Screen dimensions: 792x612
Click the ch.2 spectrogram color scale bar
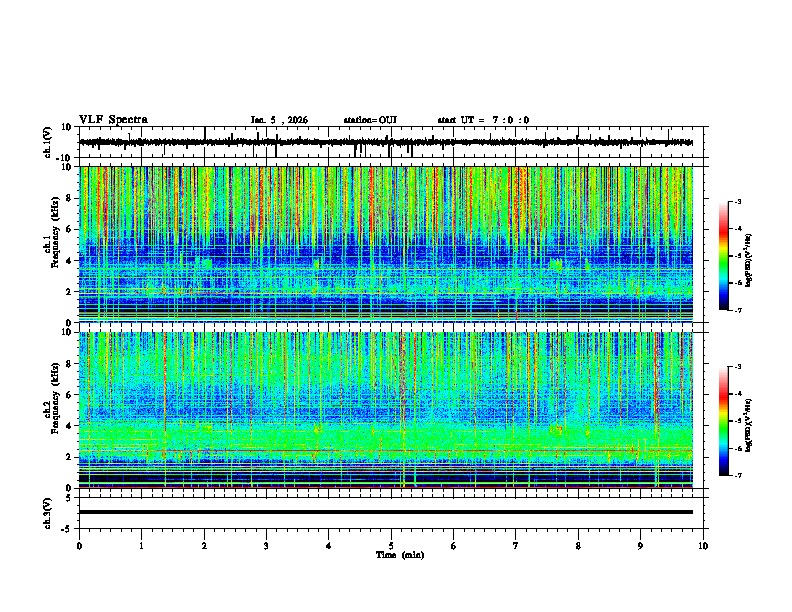point(724,421)
